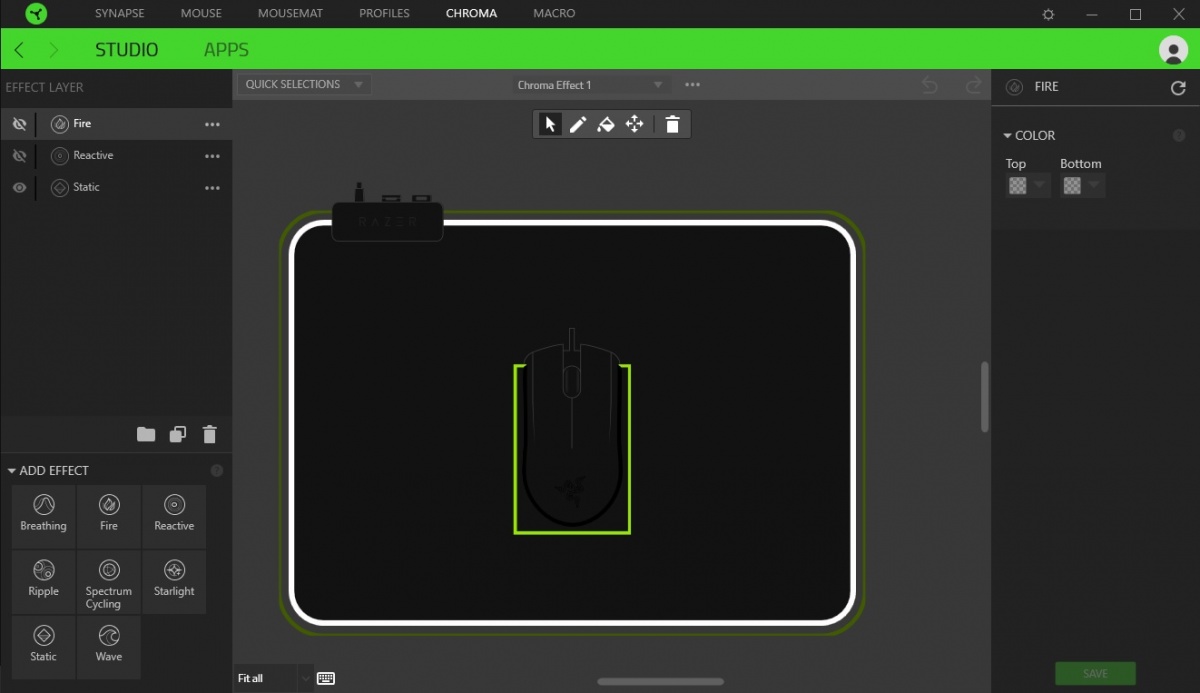Open the Quick Selections dropdown
Image resolution: width=1200 pixels, height=693 pixels.
click(304, 85)
